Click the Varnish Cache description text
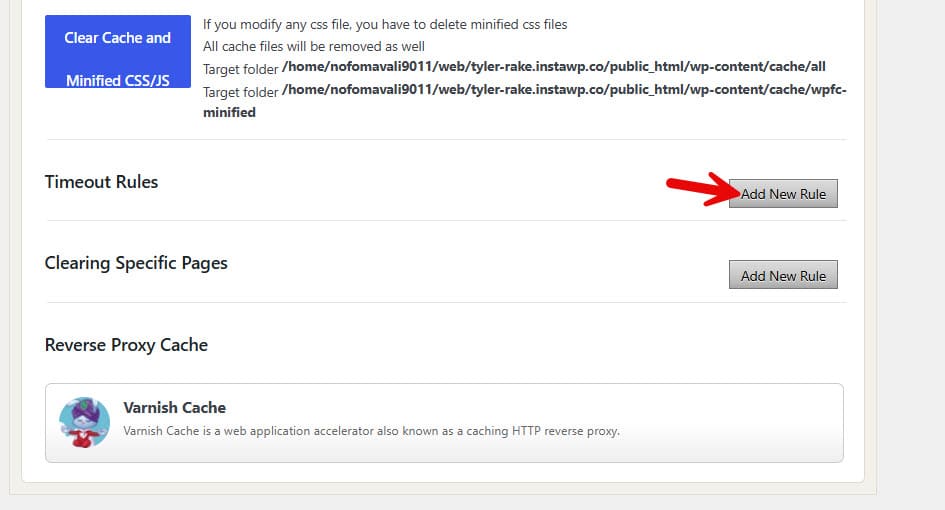The height and width of the screenshot is (510, 945). tap(371, 431)
